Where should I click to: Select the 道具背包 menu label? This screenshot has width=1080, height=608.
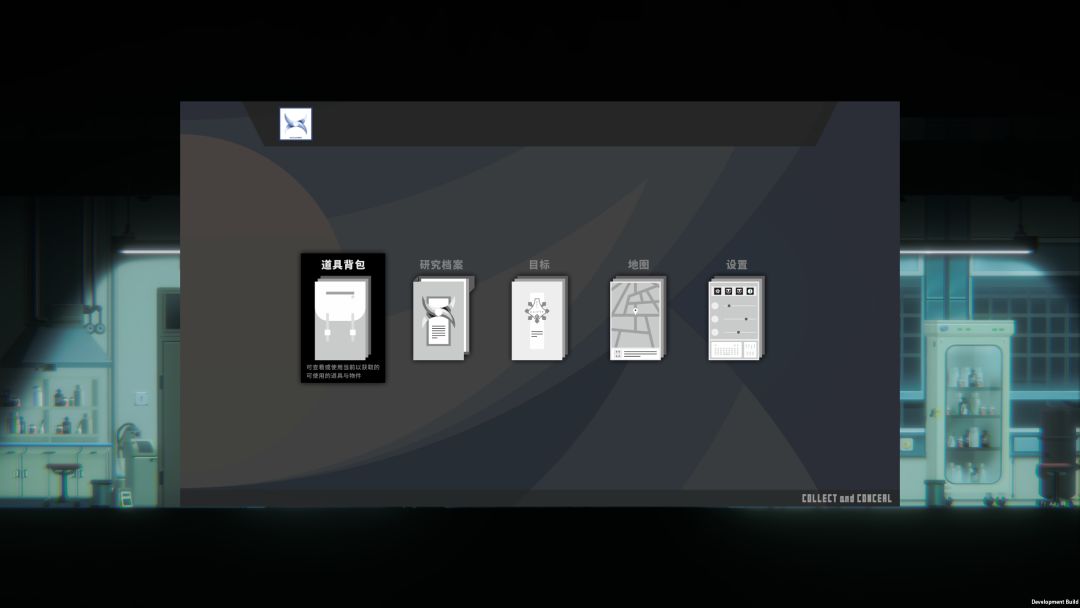coord(342,265)
